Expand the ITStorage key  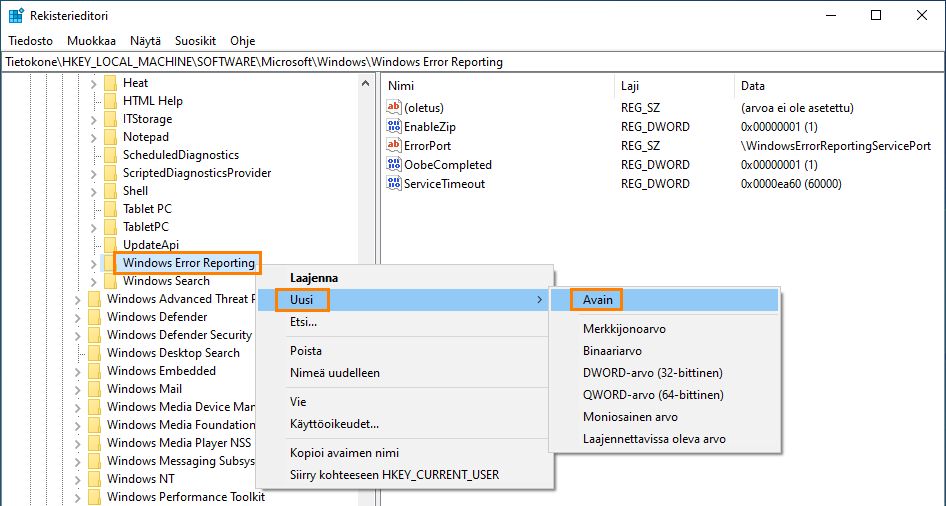(94, 119)
